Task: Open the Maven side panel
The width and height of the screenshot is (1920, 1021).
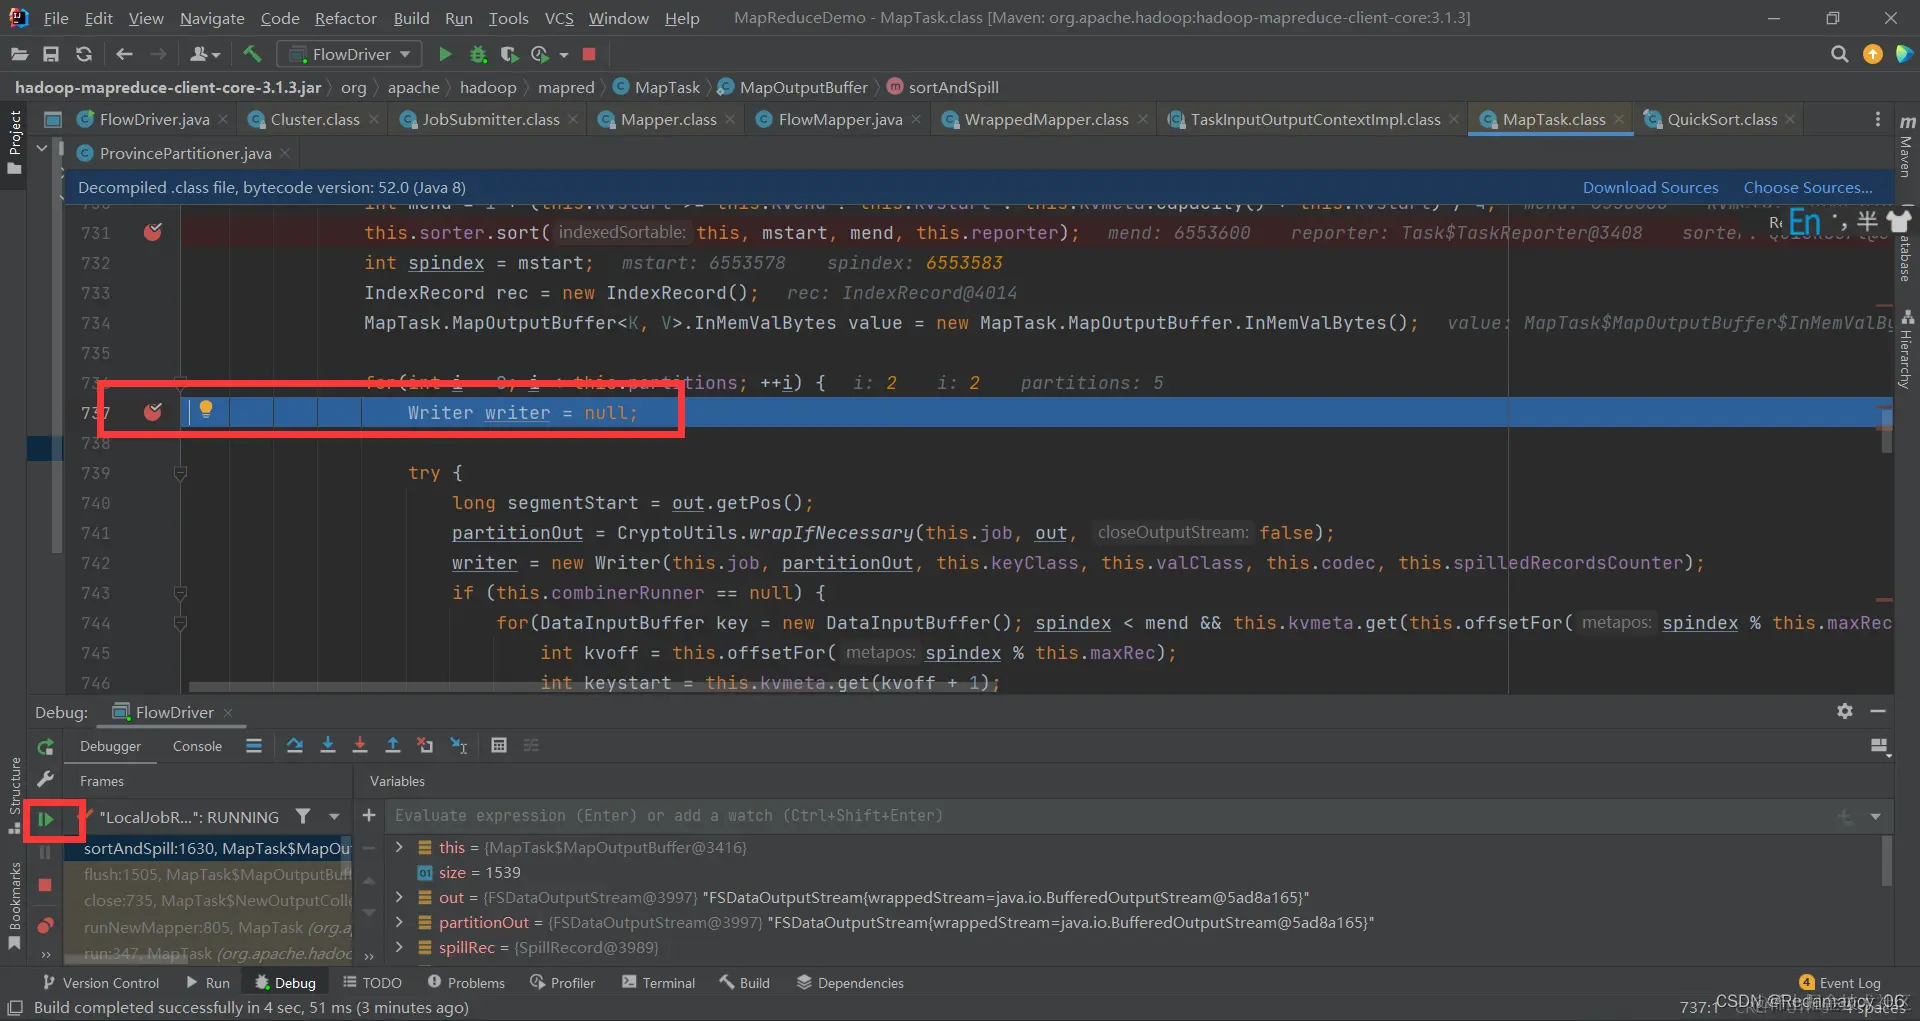Action: pos(1906,147)
